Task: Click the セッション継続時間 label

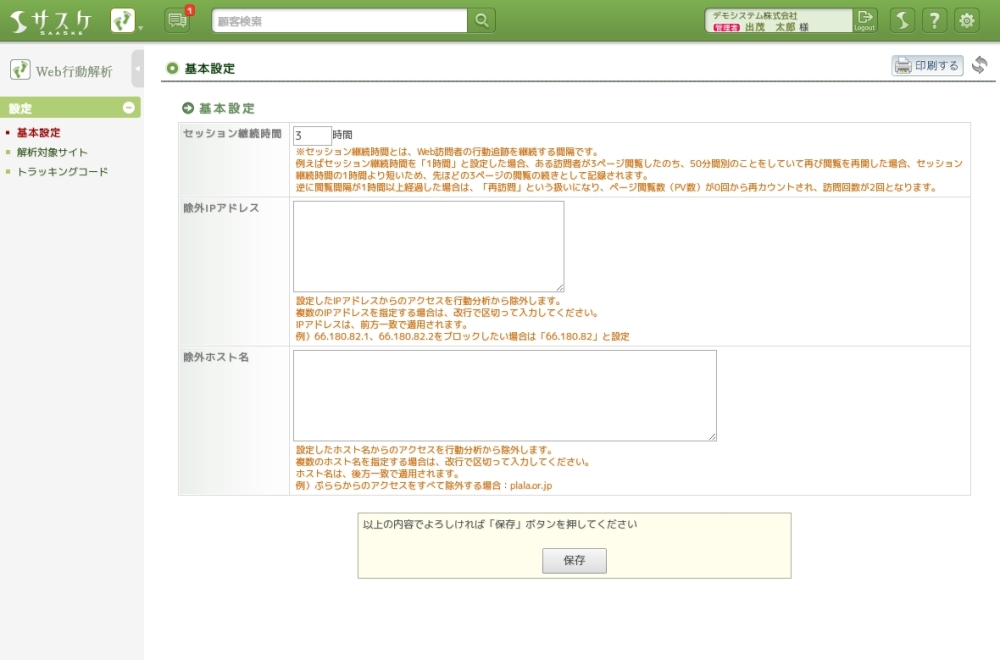Action: (x=232, y=133)
